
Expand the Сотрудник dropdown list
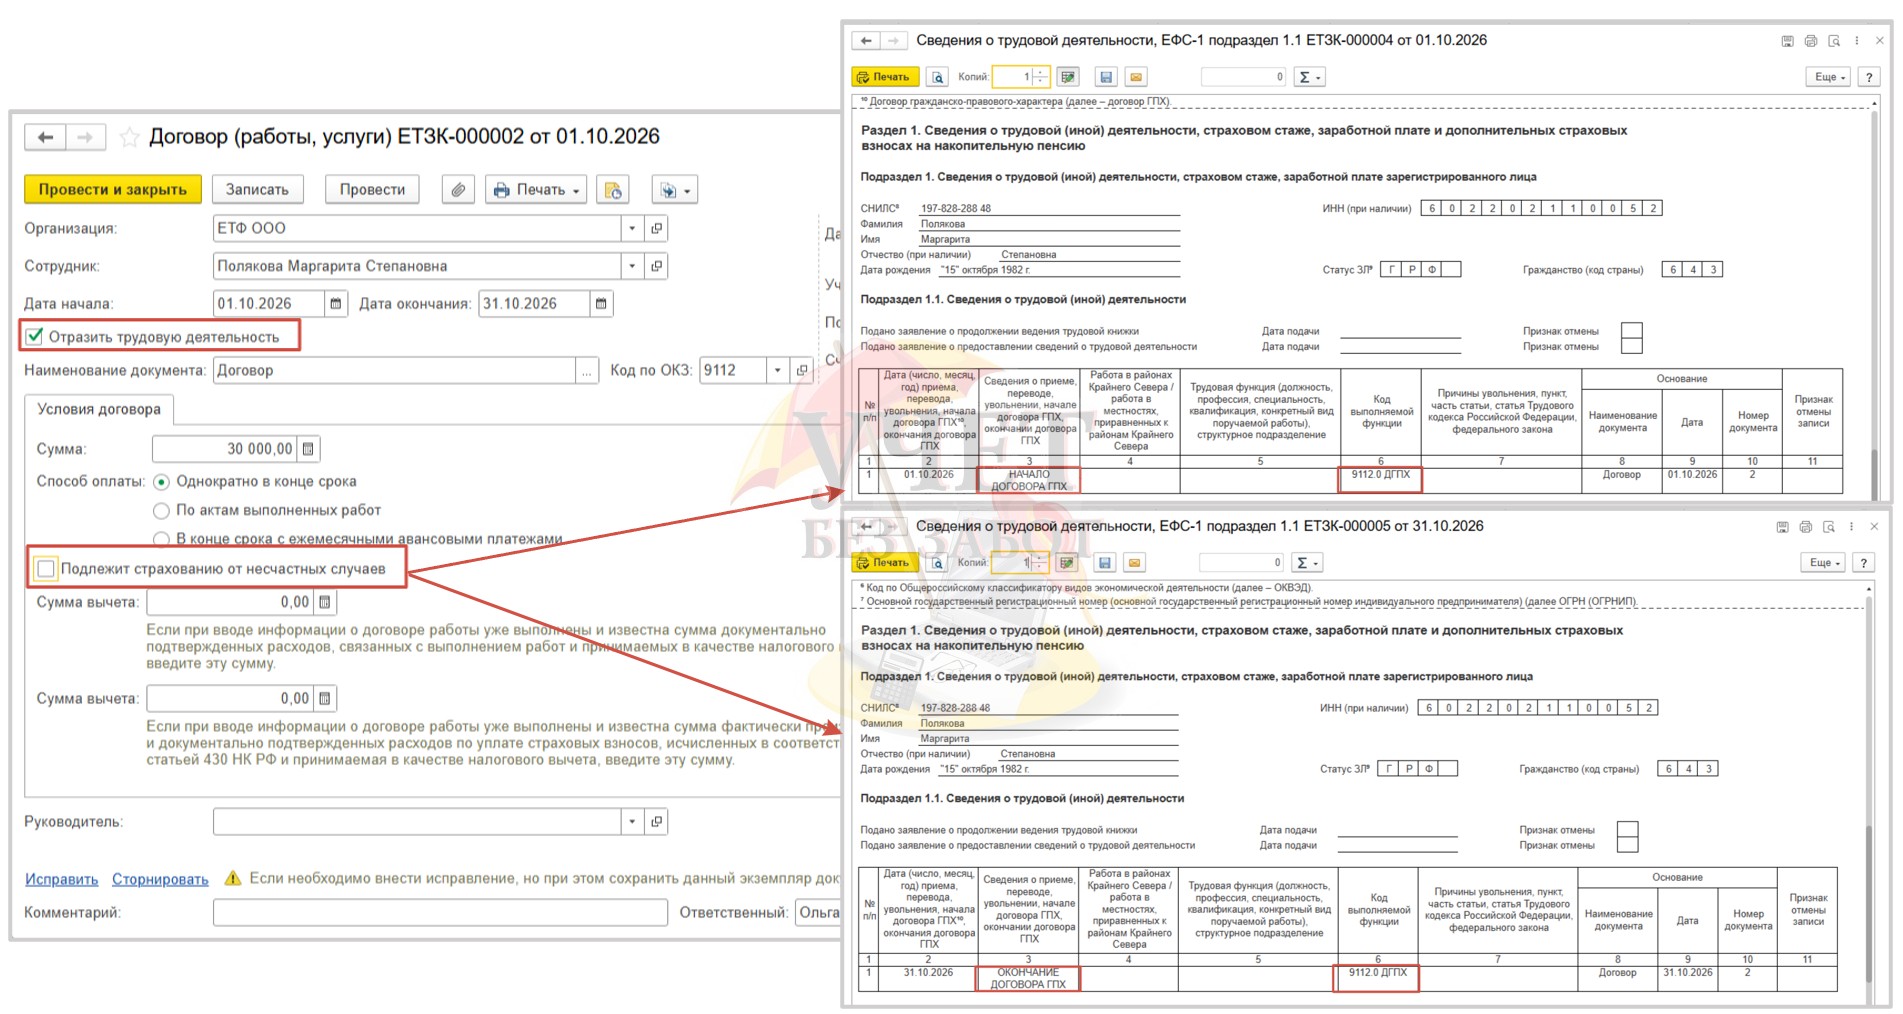point(632,266)
